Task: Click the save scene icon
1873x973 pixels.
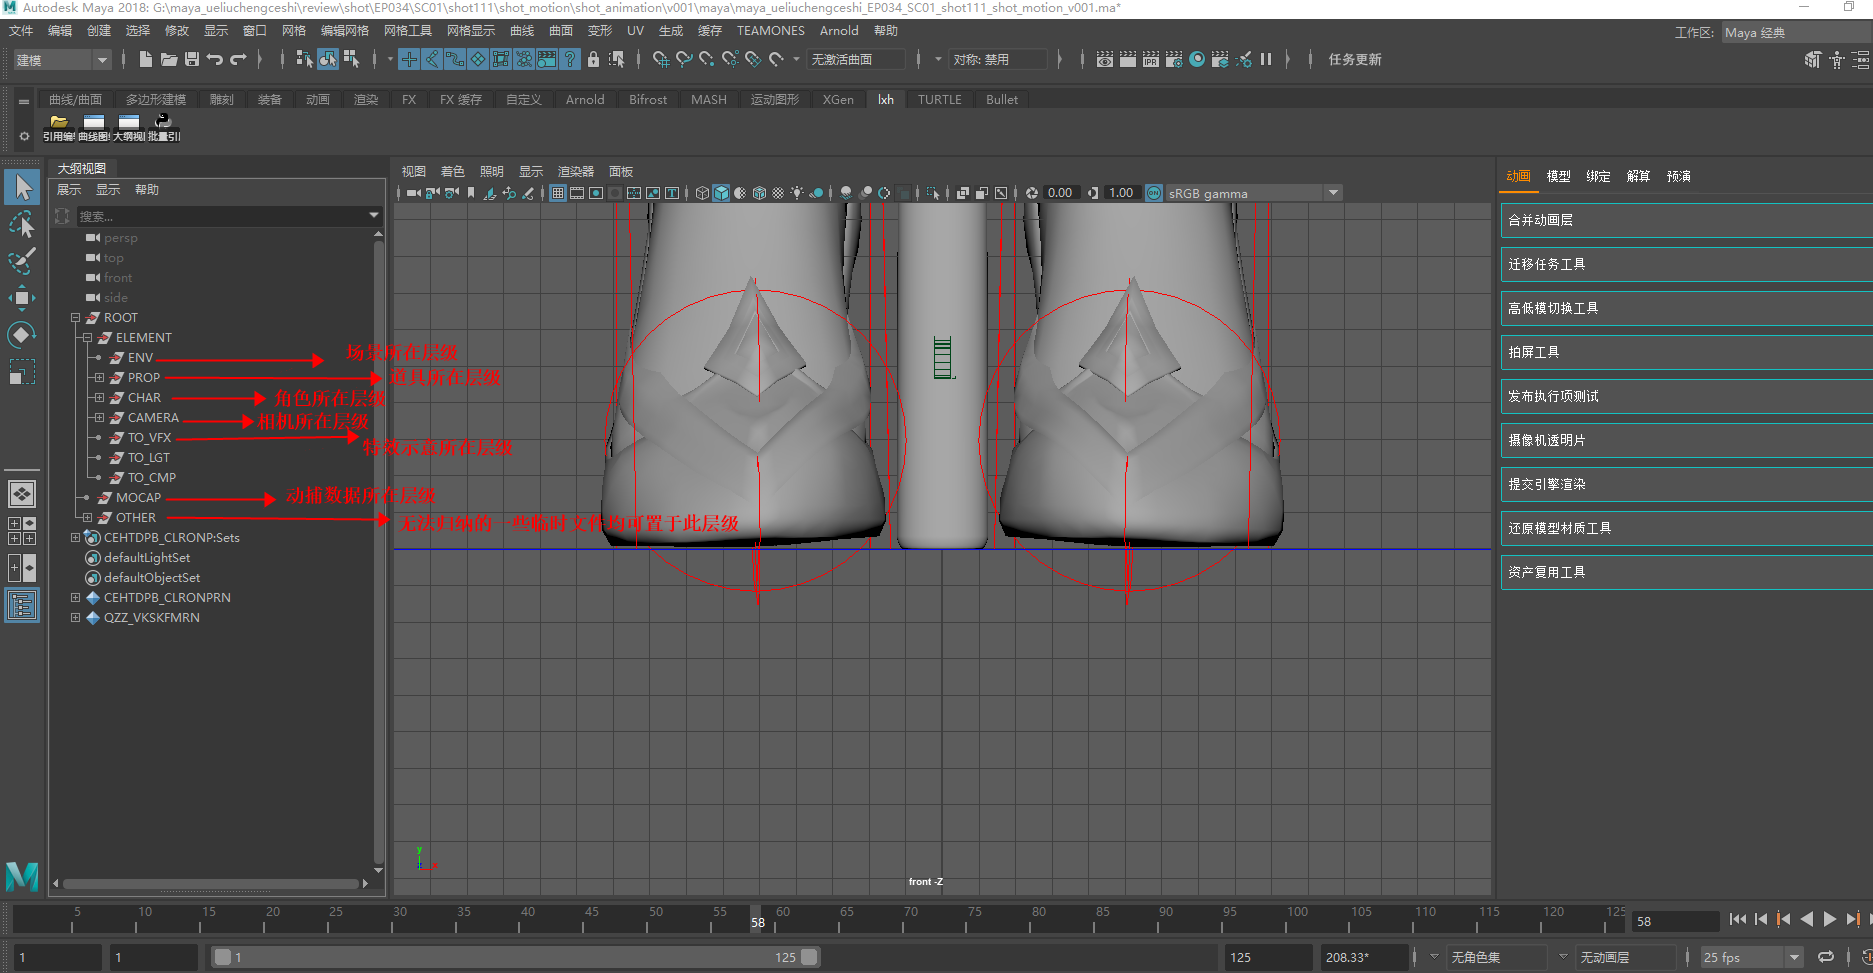Action: tap(192, 60)
